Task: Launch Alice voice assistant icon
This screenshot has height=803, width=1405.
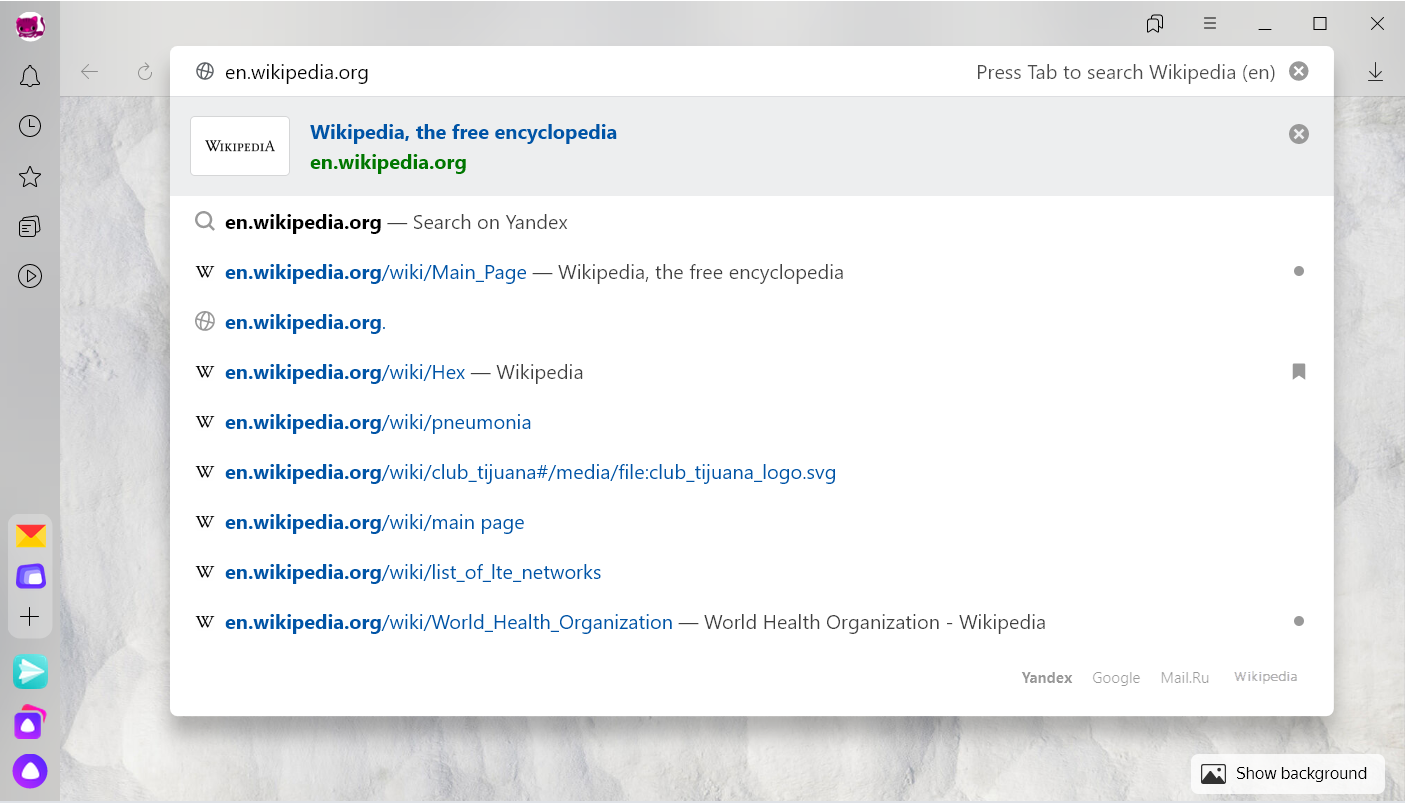Action: (x=30, y=771)
